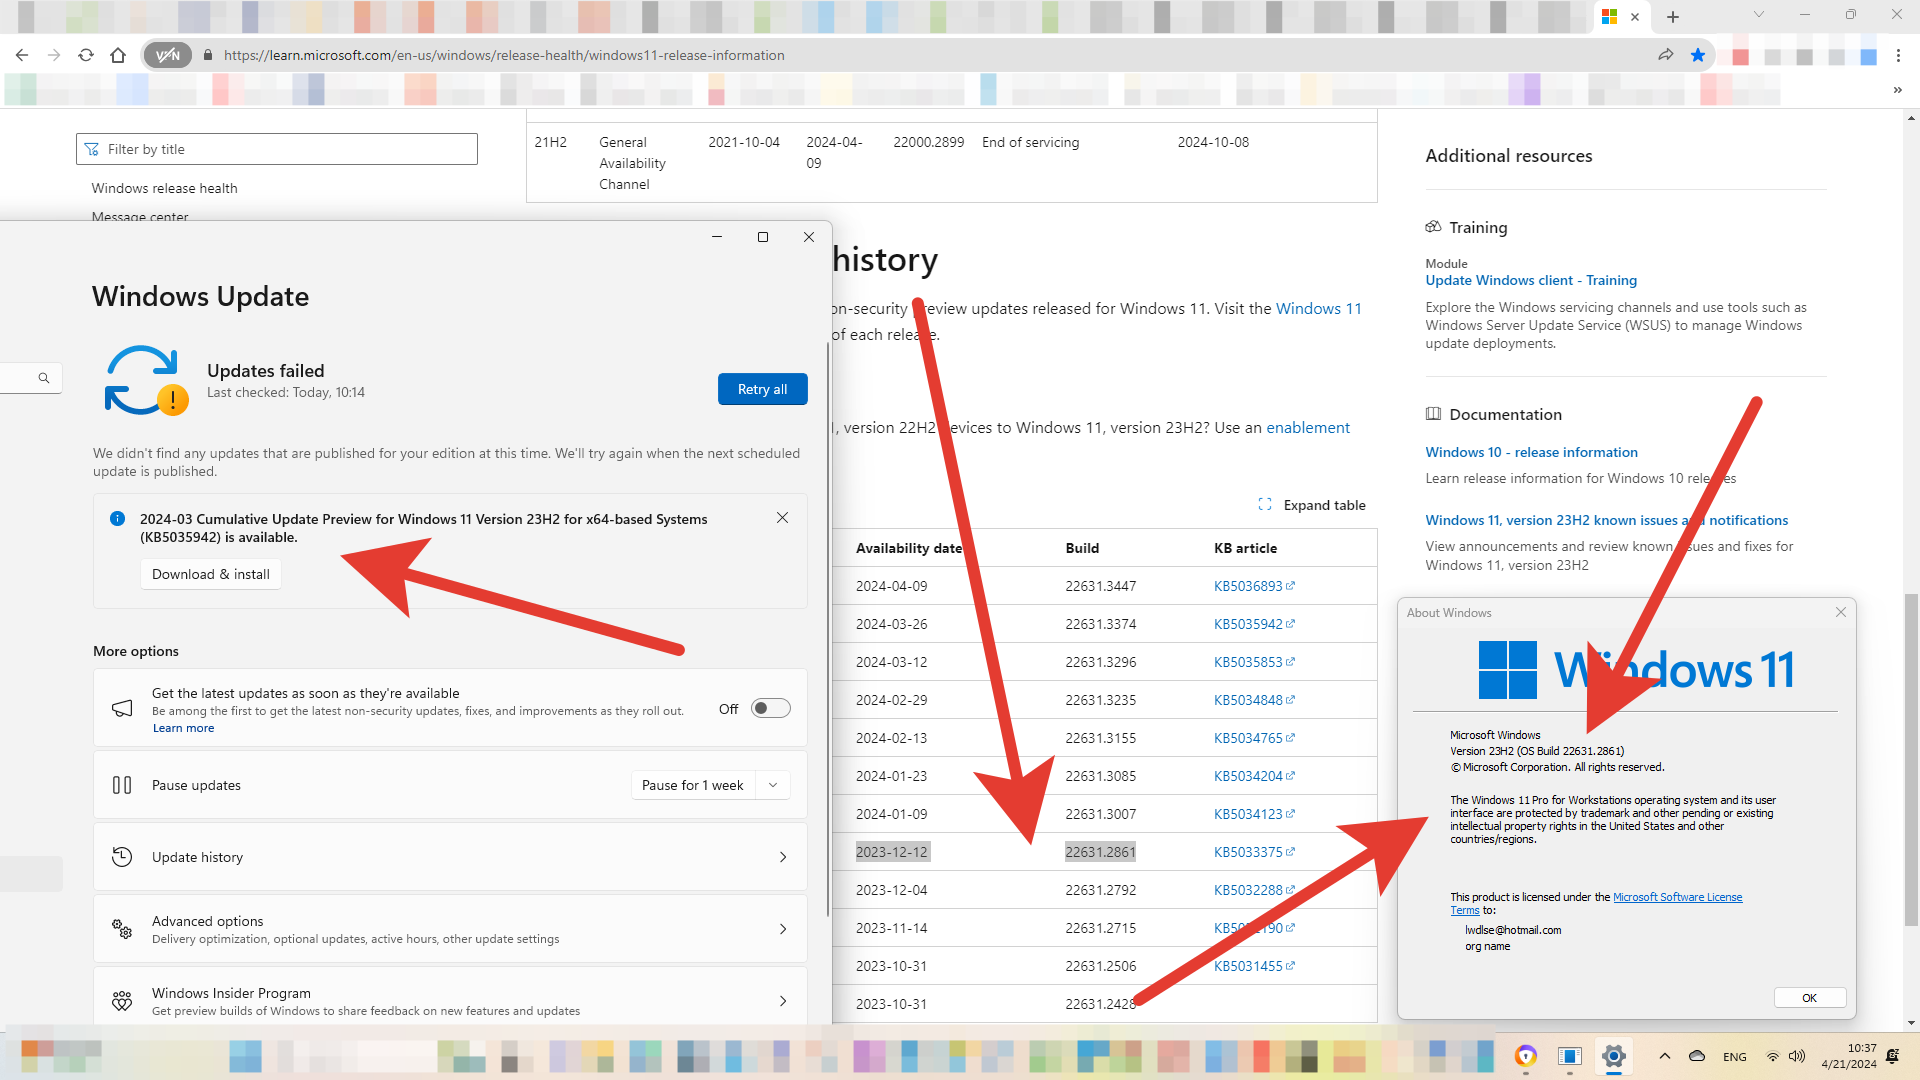The width and height of the screenshot is (1920, 1080).
Task: Open KB5033375 article link
Action: click(1254, 852)
